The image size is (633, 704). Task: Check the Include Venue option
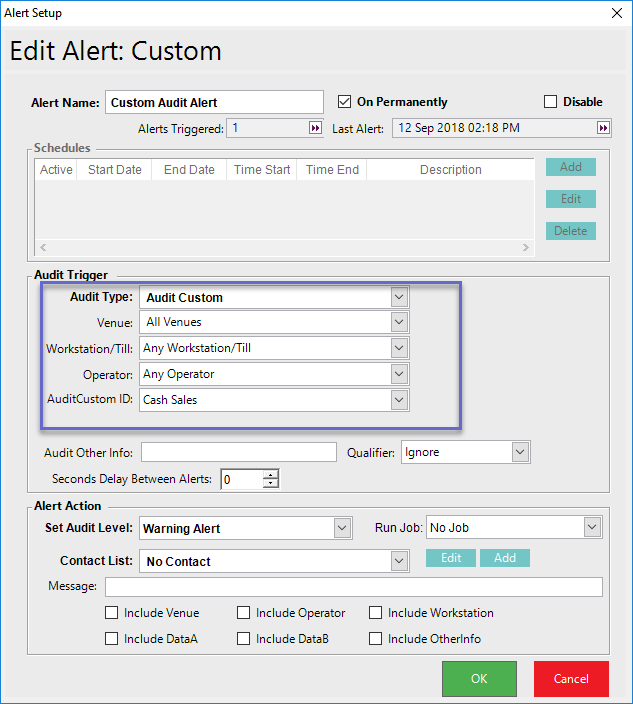tap(111, 613)
